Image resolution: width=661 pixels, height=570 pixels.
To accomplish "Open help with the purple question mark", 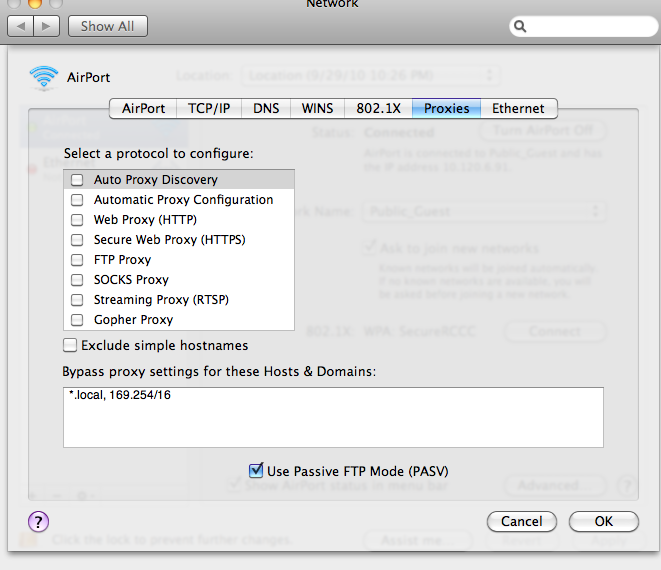I will pos(38,522).
